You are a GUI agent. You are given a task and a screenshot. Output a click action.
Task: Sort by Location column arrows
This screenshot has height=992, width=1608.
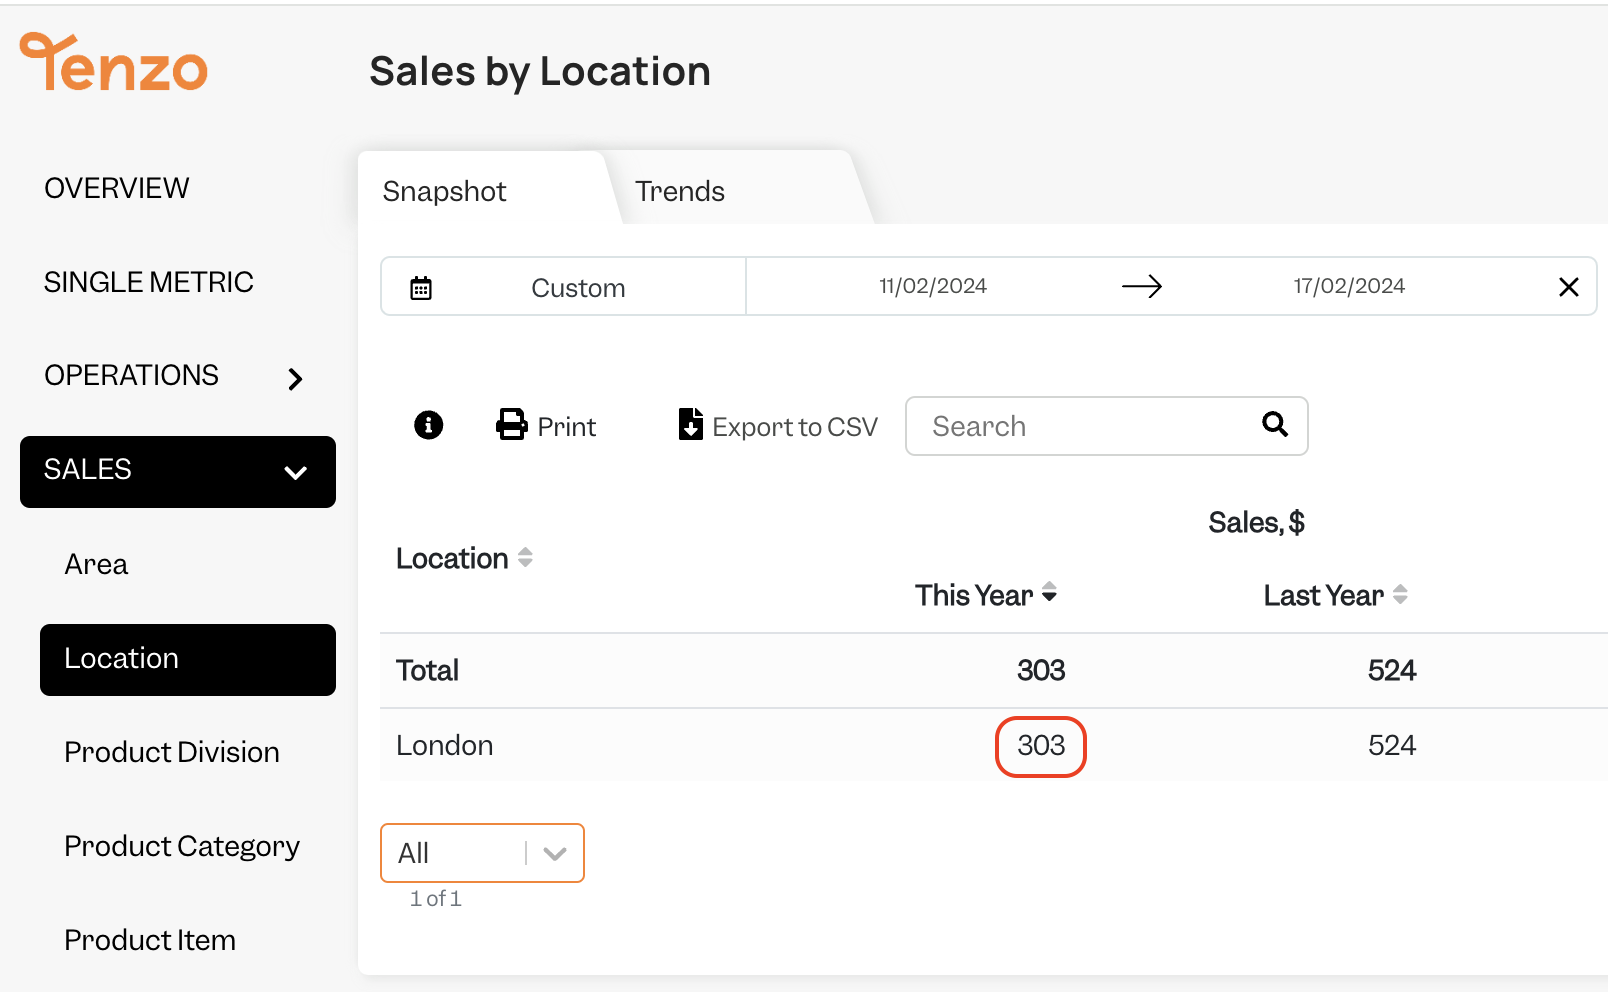click(525, 558)
